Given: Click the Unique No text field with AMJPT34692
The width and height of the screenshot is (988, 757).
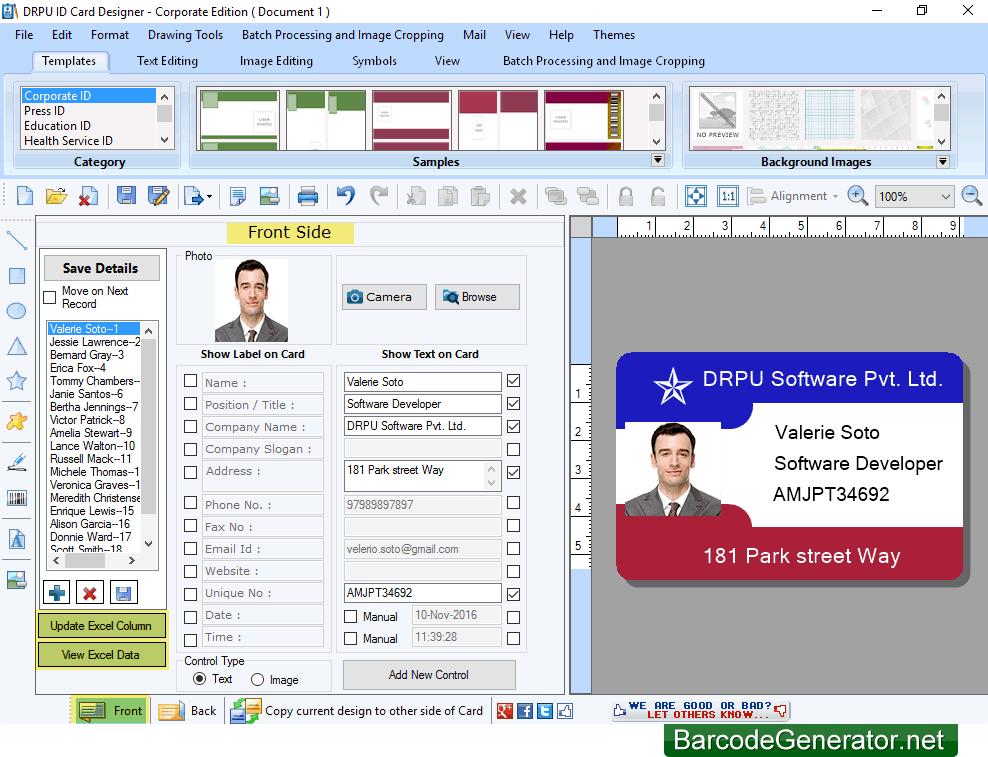Looking at the screenshot, I should pos(423,592).
